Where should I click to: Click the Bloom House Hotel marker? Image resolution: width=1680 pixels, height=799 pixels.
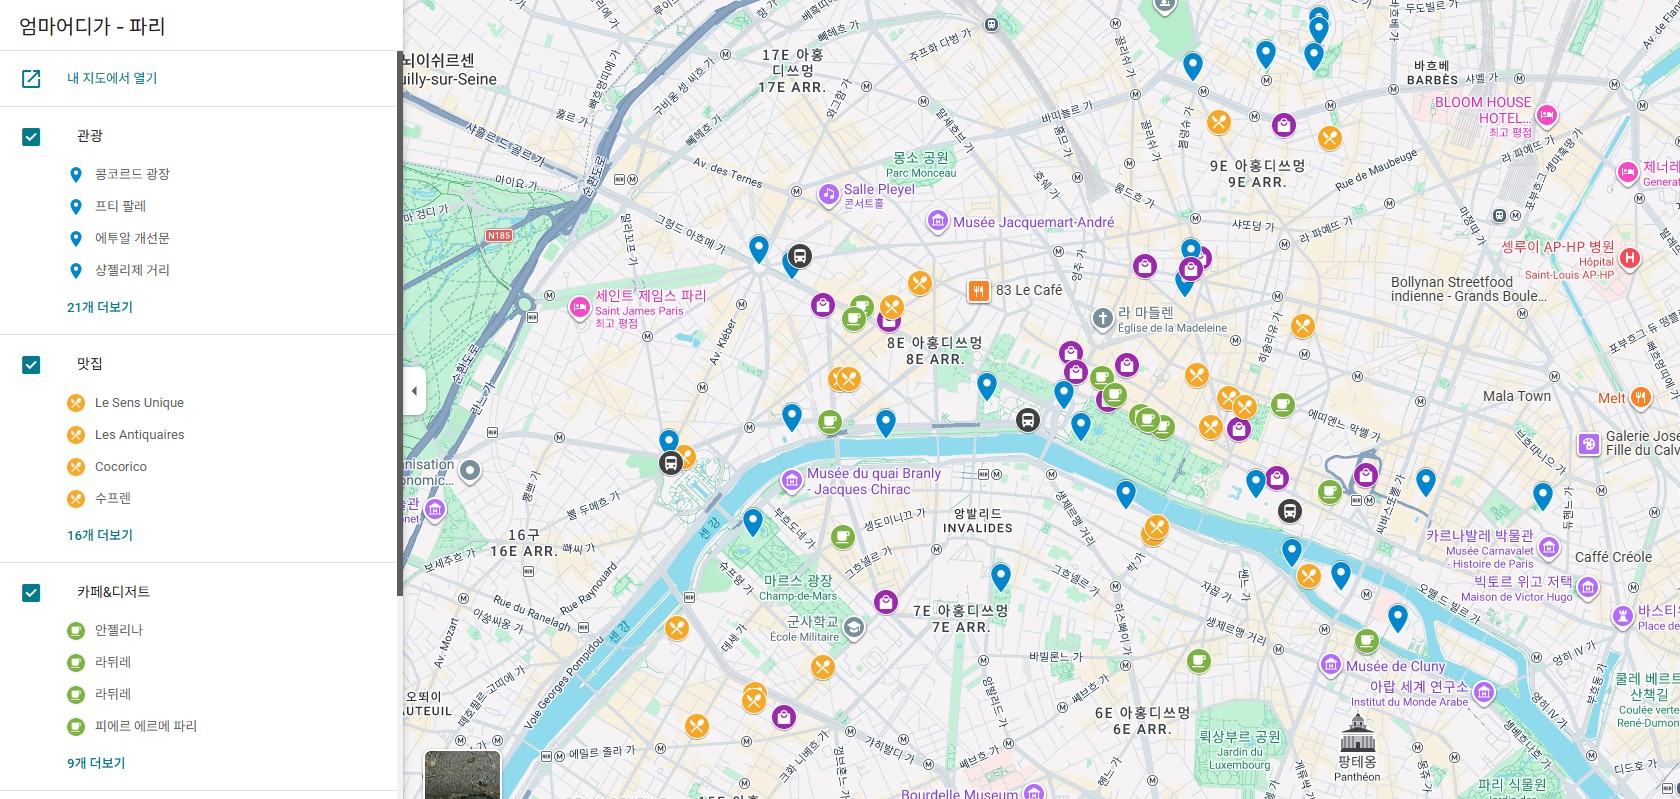pos(1546,116)
